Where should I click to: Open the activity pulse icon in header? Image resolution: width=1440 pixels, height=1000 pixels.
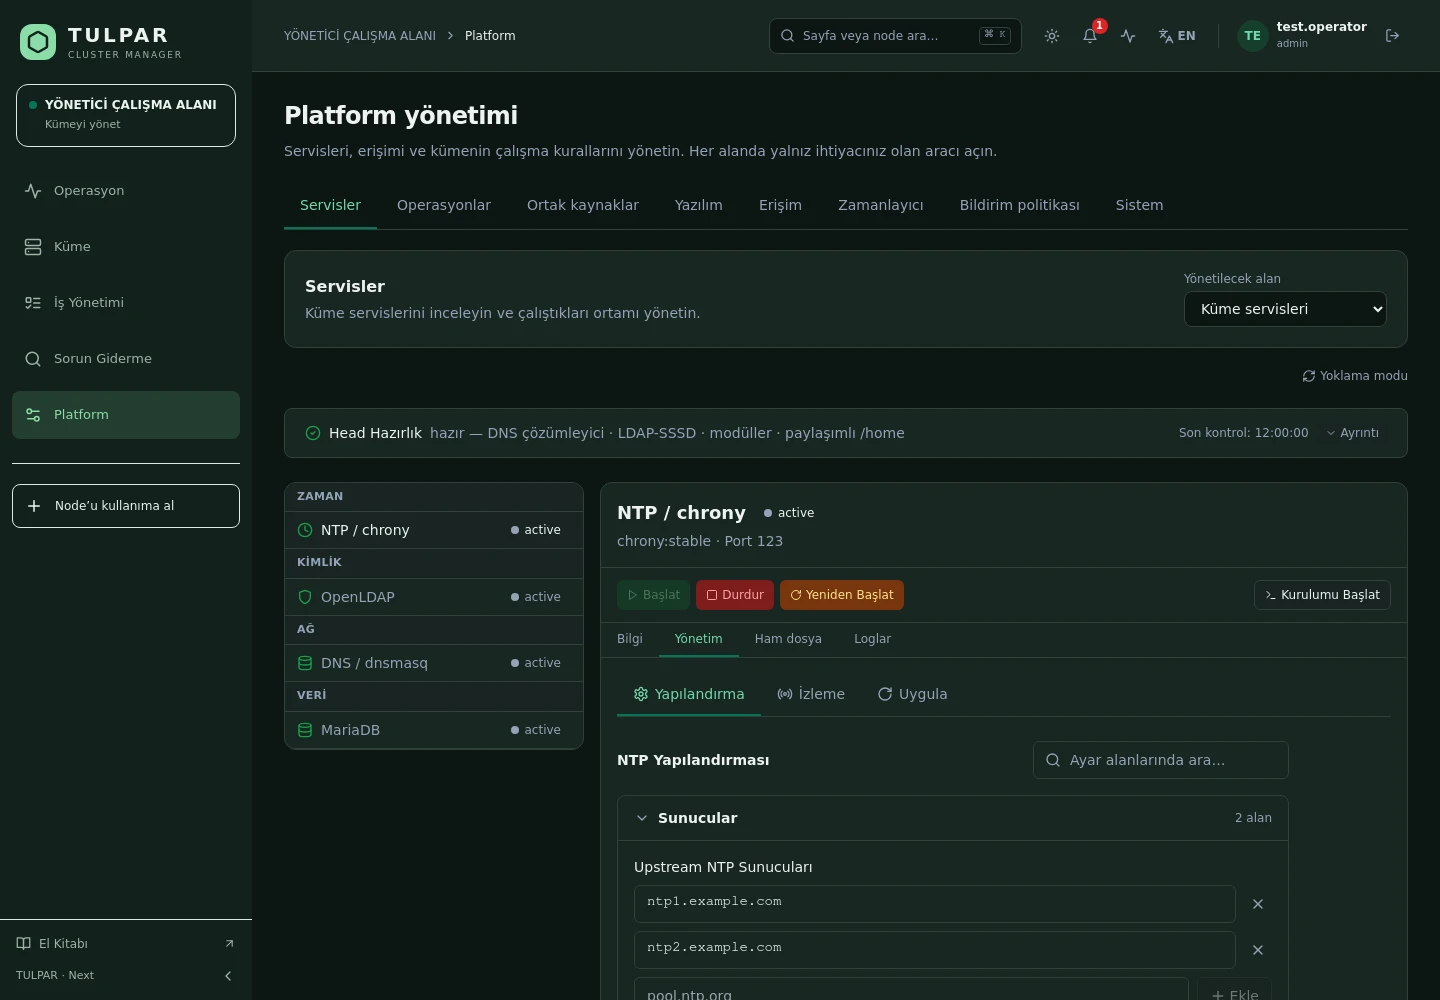pyautogui.click(x=1128, y=36)
